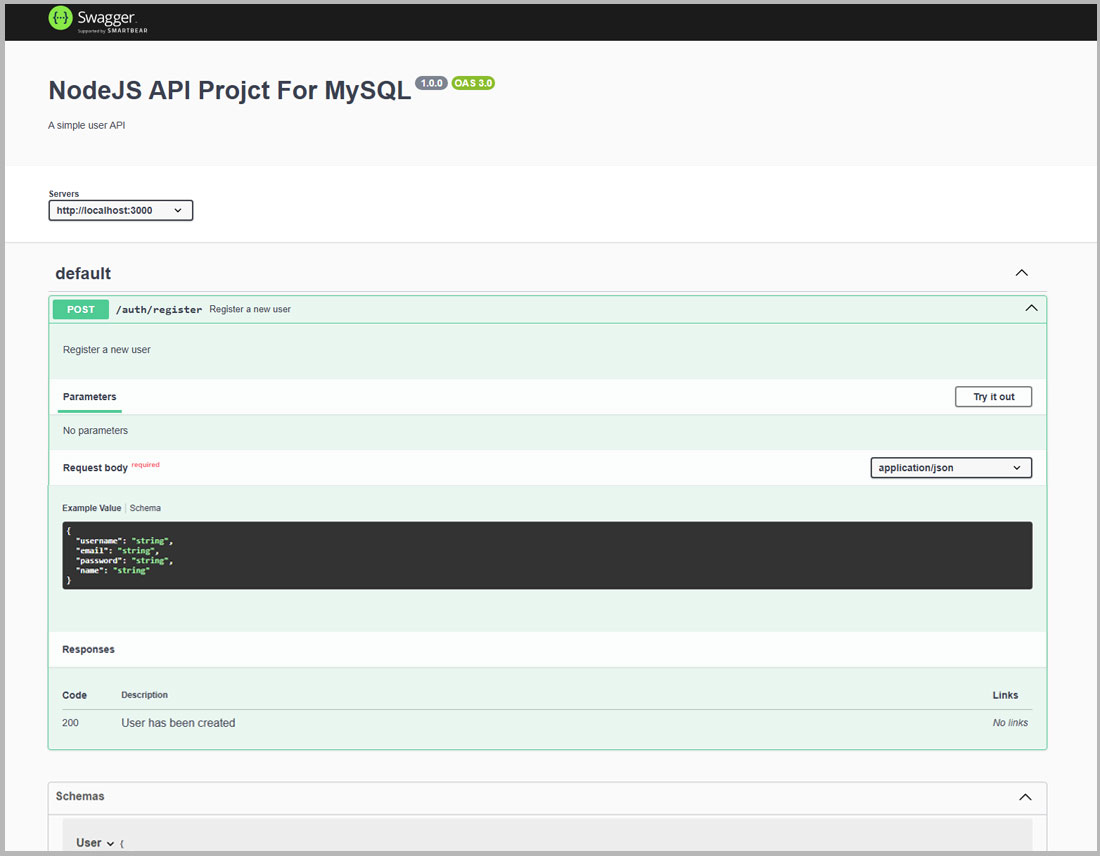Click the Schemas section heading
Viewport: 1100px width, 856px height.
point(80,796)
